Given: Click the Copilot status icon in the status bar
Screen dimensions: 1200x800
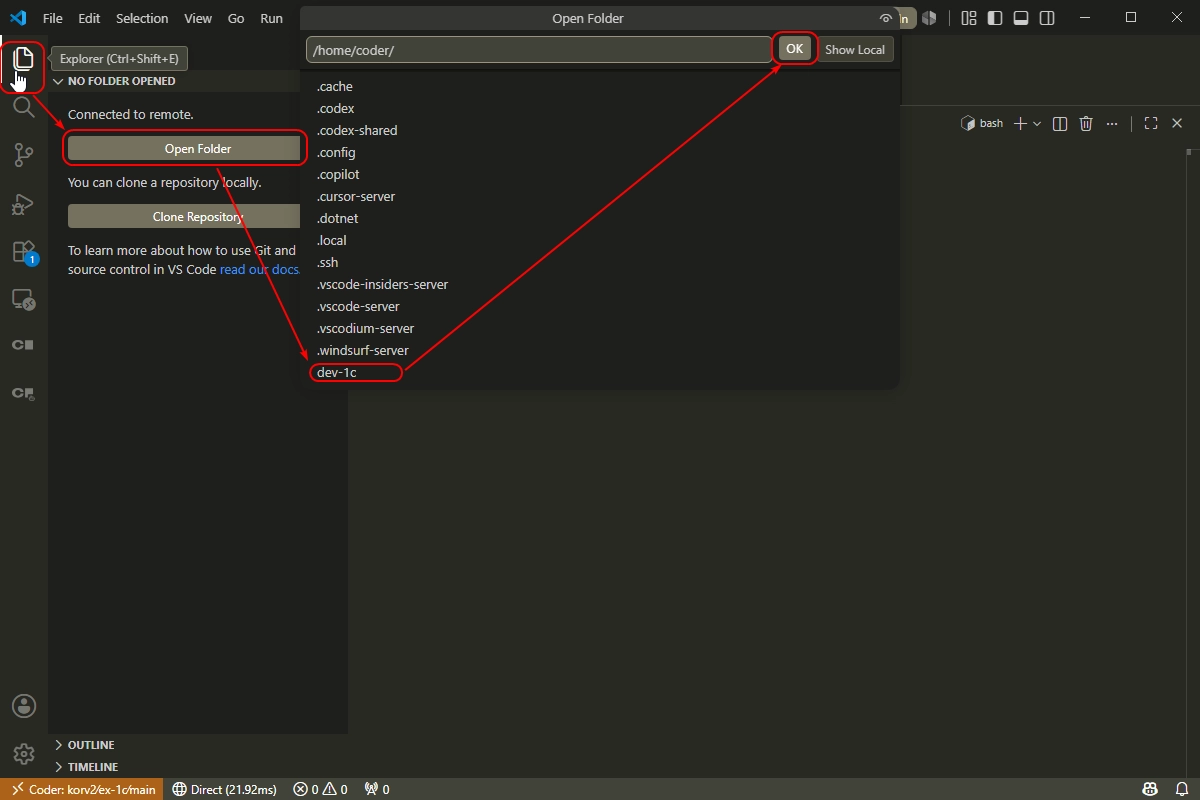Looking at the screenshot, I should (1152, 790).
